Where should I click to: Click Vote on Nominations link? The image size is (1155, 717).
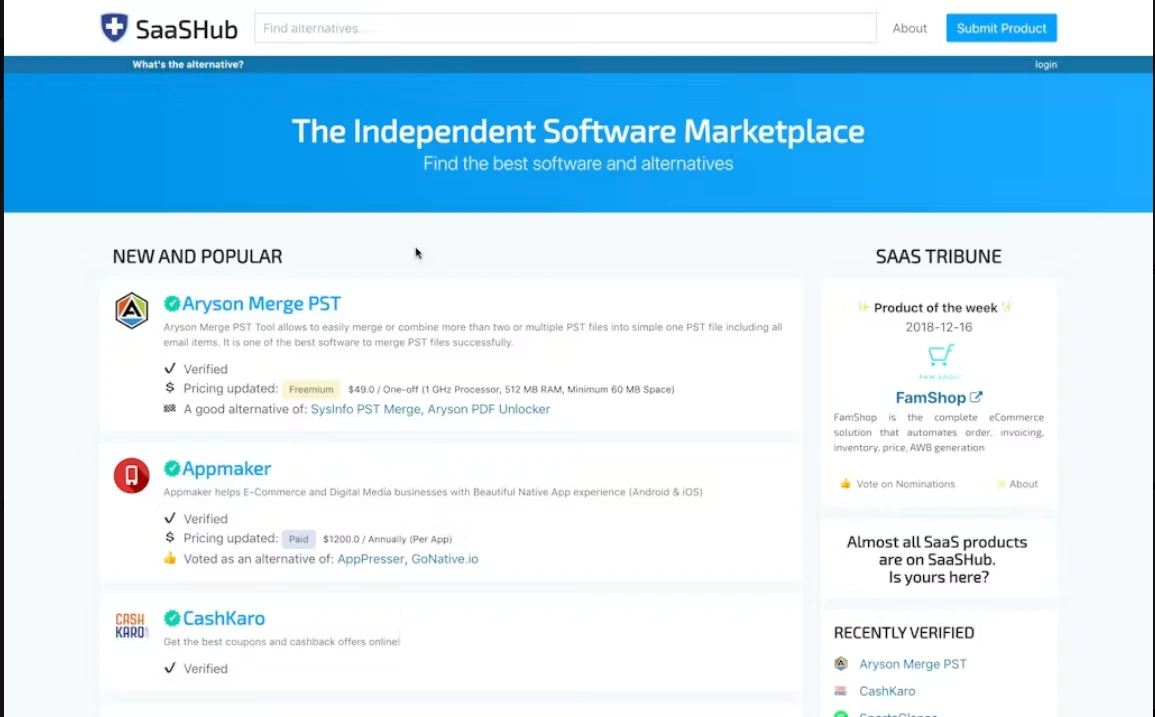pos(905,484)
